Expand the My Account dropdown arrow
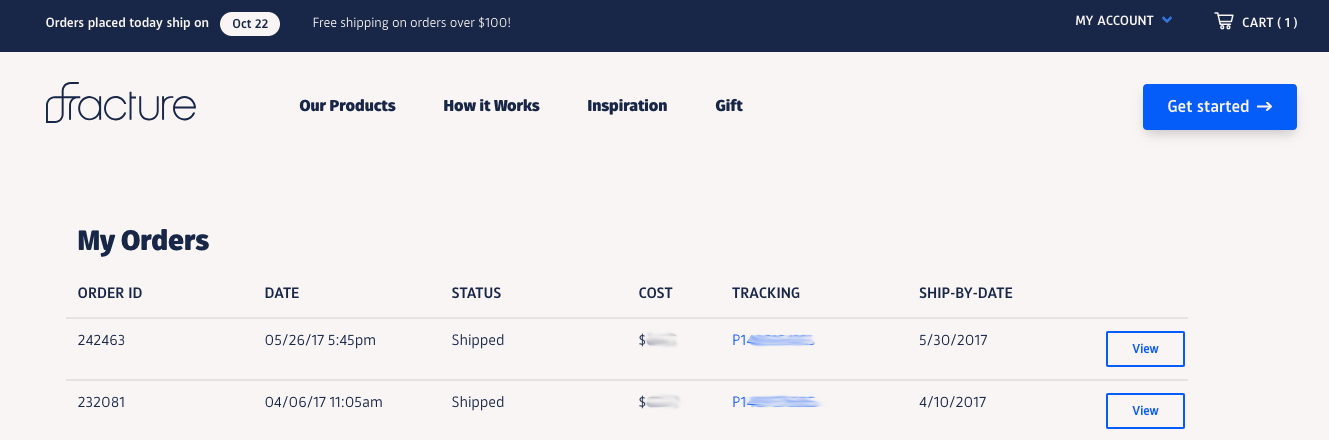Screen dimensions: 1329x440 (1167, 20)
